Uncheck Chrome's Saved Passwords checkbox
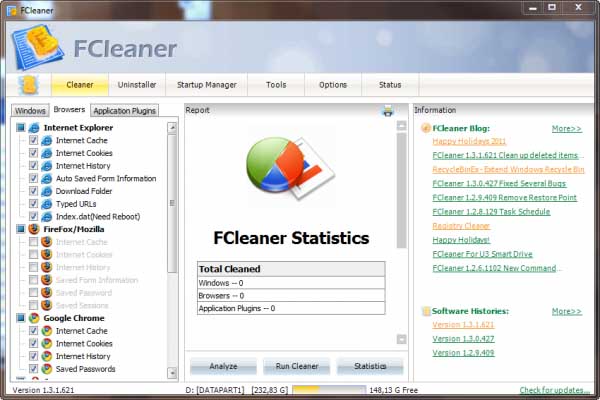Viewport: 600px width, 400px height. [x=33, y=369]
